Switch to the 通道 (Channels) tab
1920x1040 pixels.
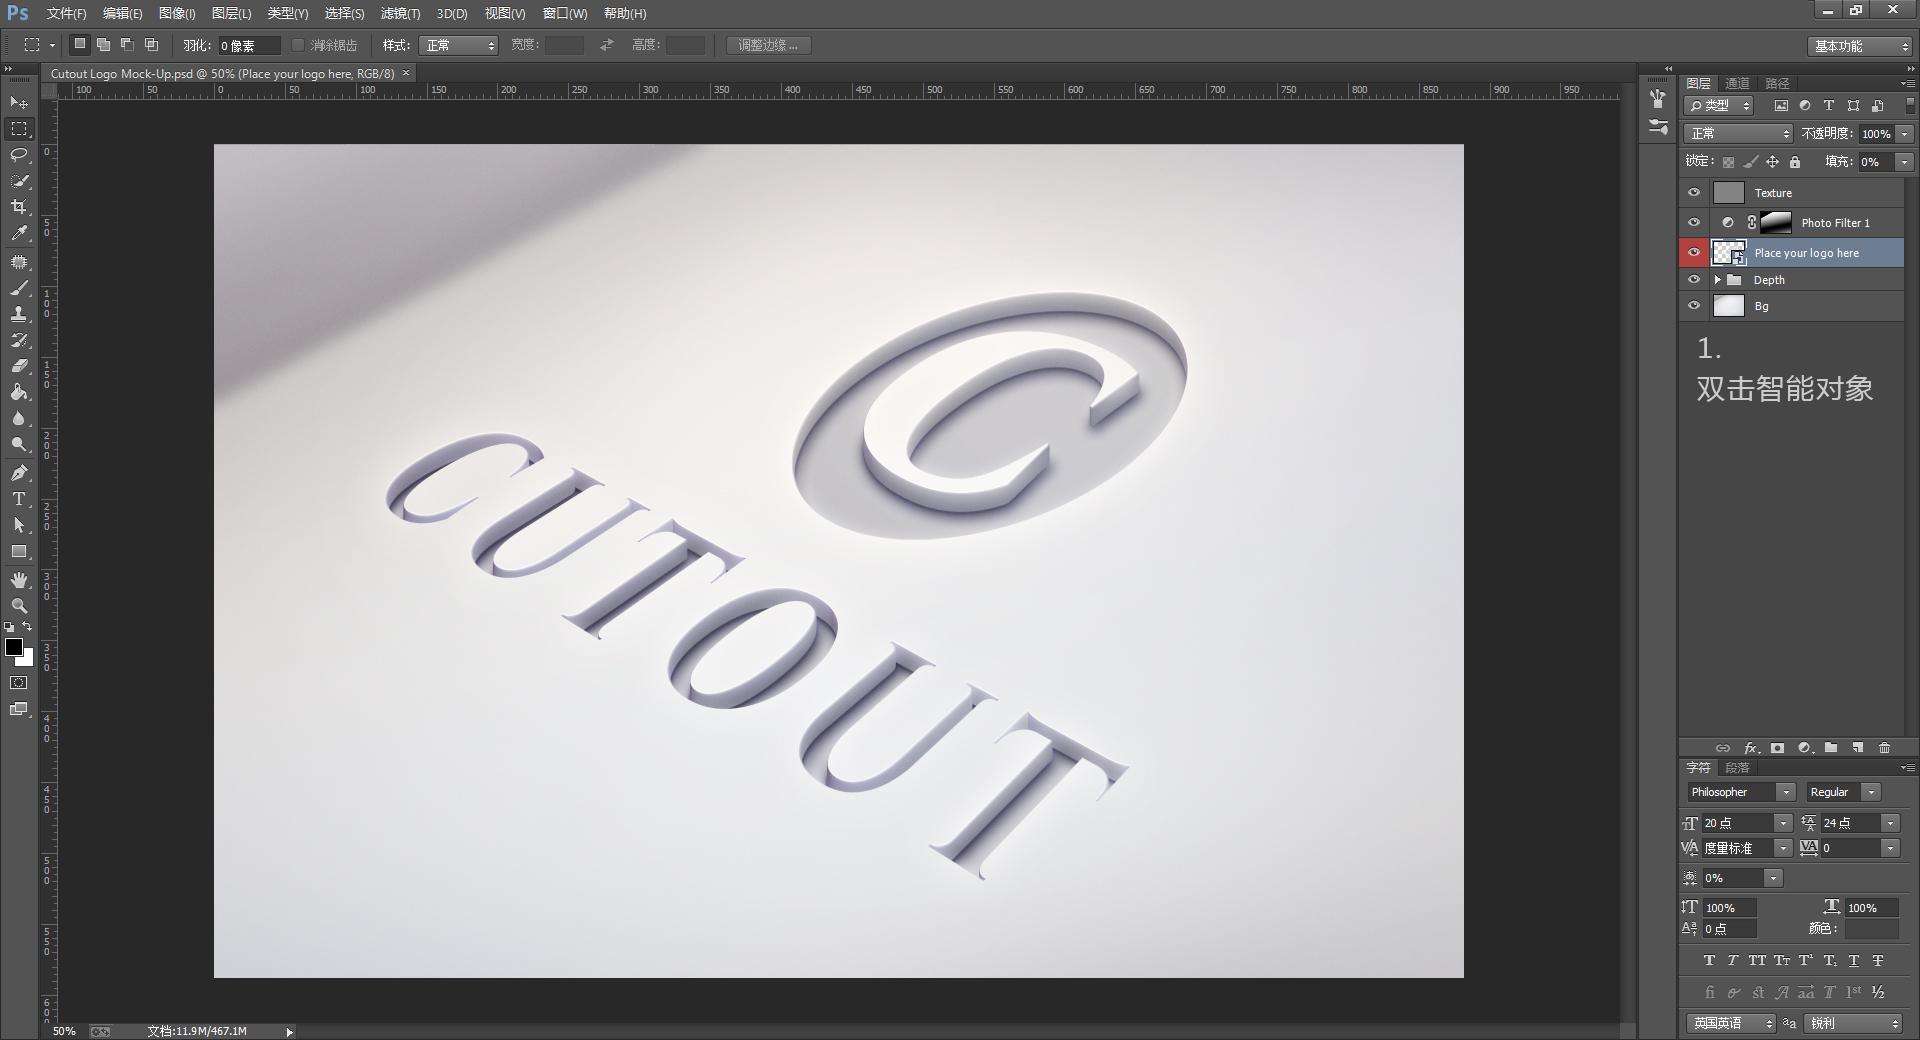point(1737,83)
